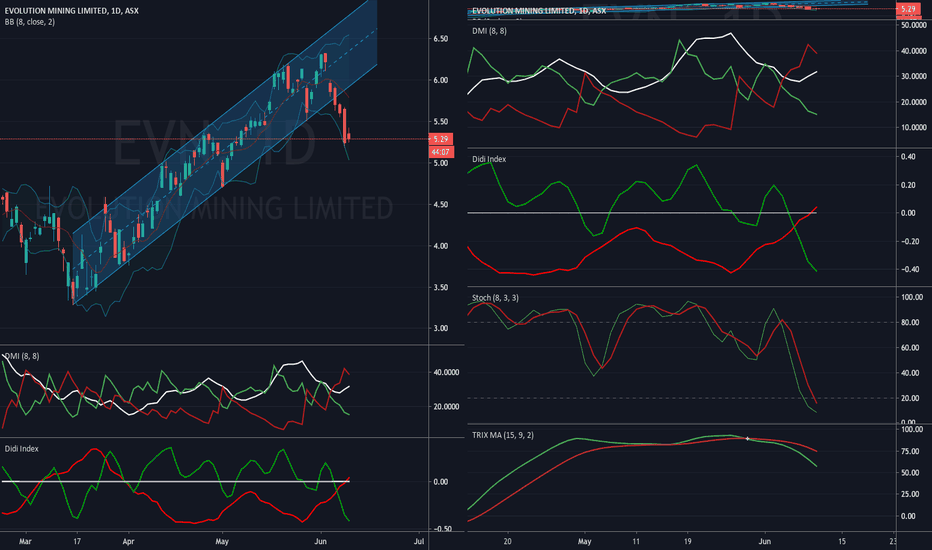Click the 10.0000 value on right DMI scale
The image size is (932, 550).
tap(914, 128)
